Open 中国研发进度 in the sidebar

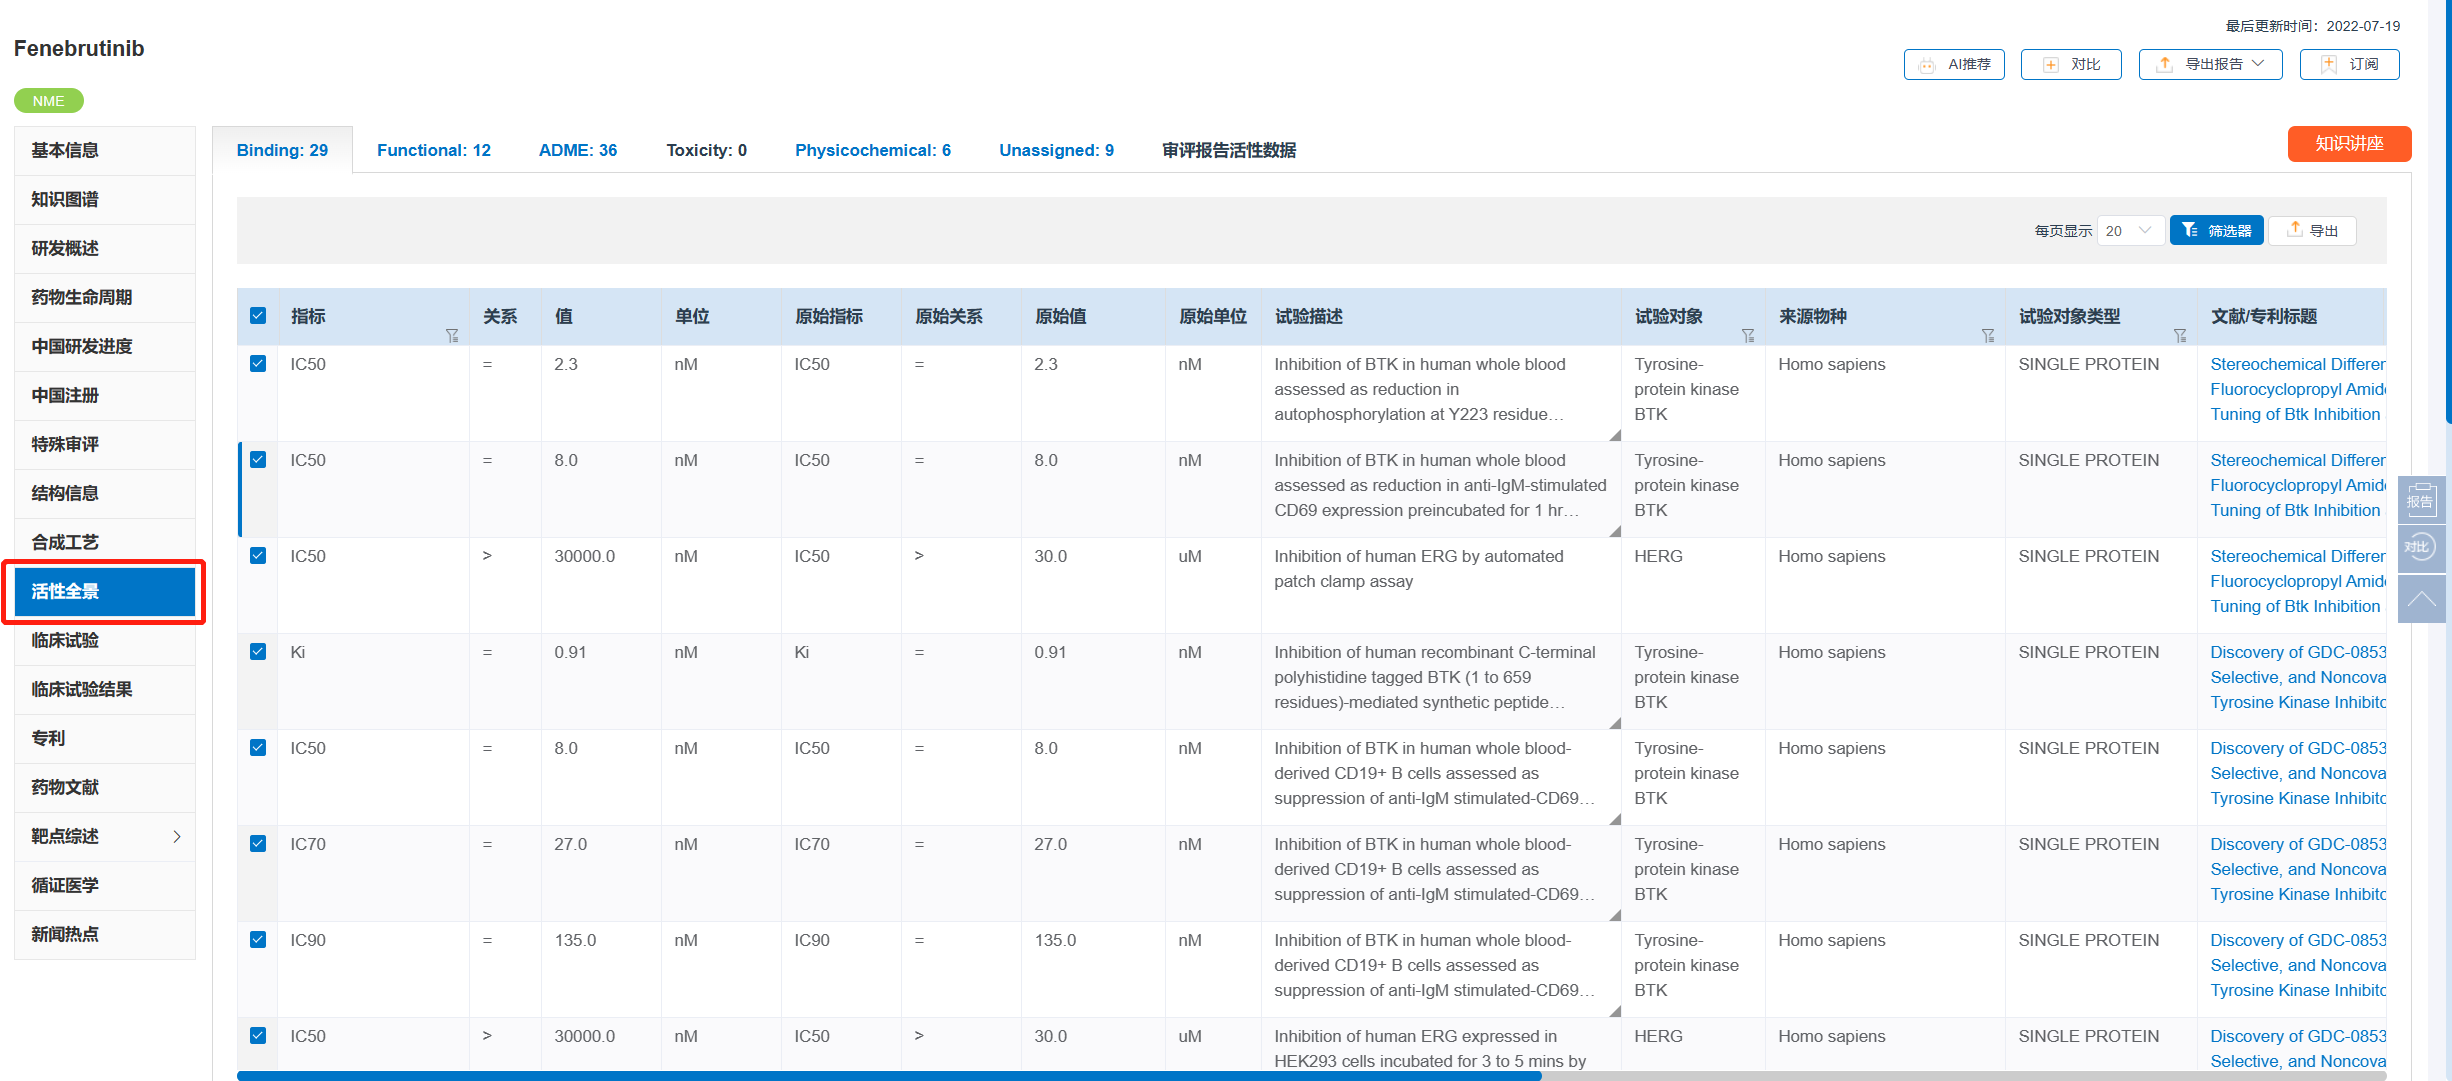(105, 346)
